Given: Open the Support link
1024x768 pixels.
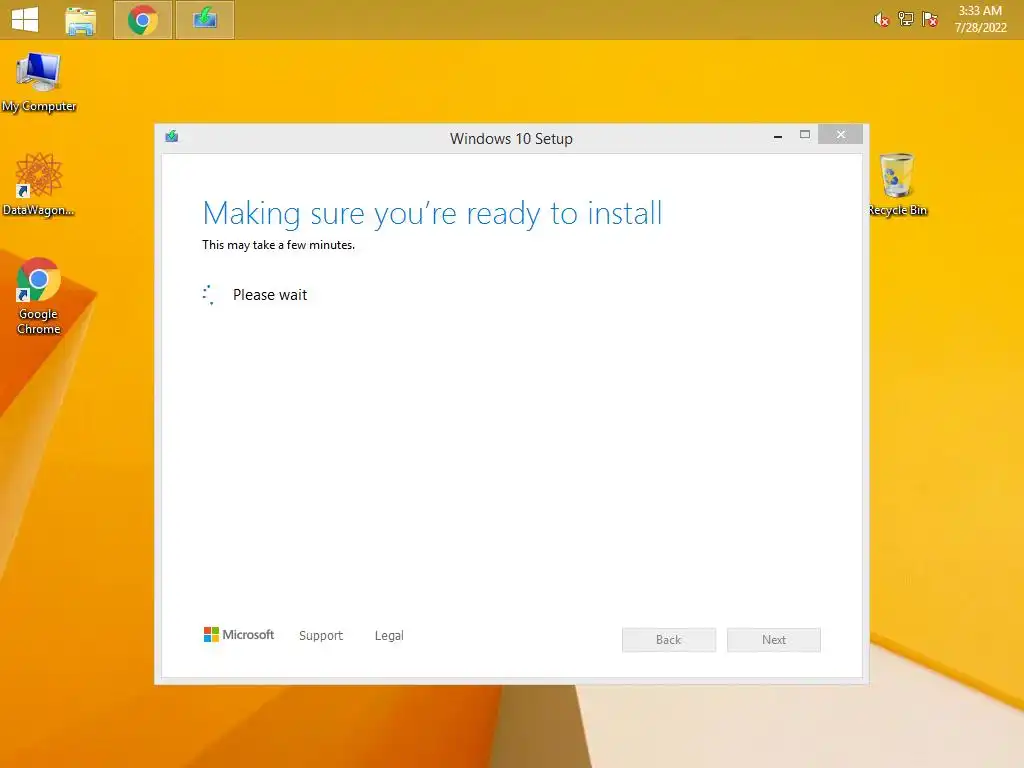Looking at the screenshot, I should coord(321,635).
